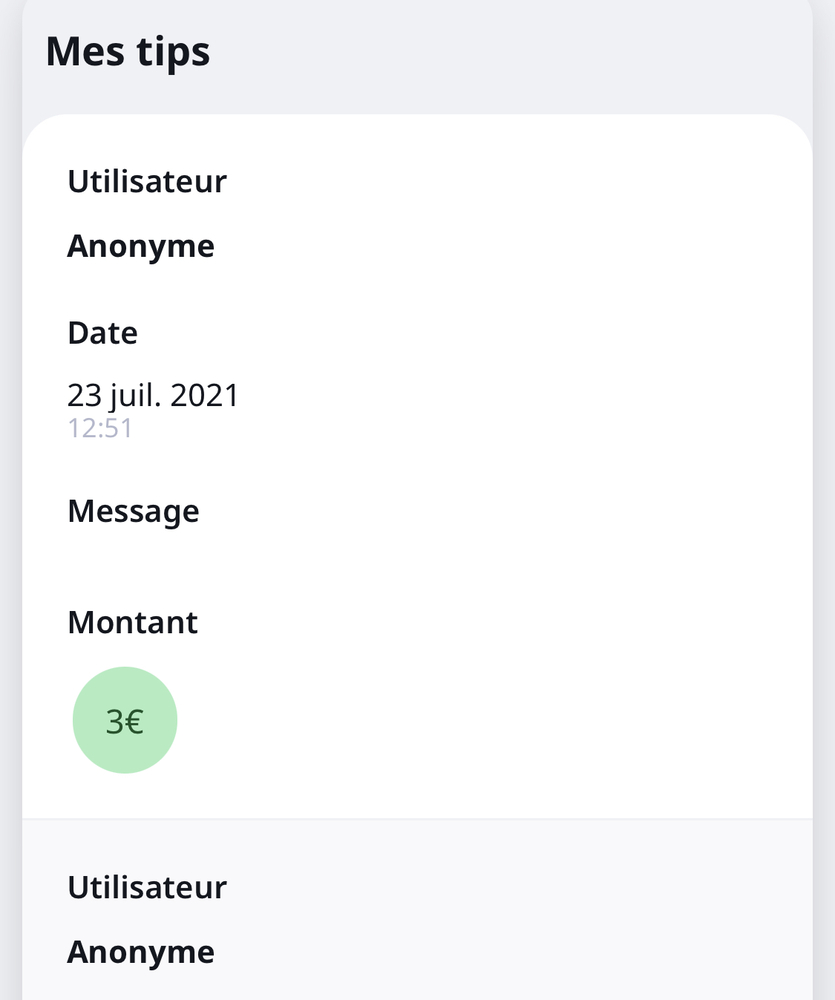835x1000 pixels.
Task: Click the green 3€ amount badge
Action: click(x=125, y=720)
